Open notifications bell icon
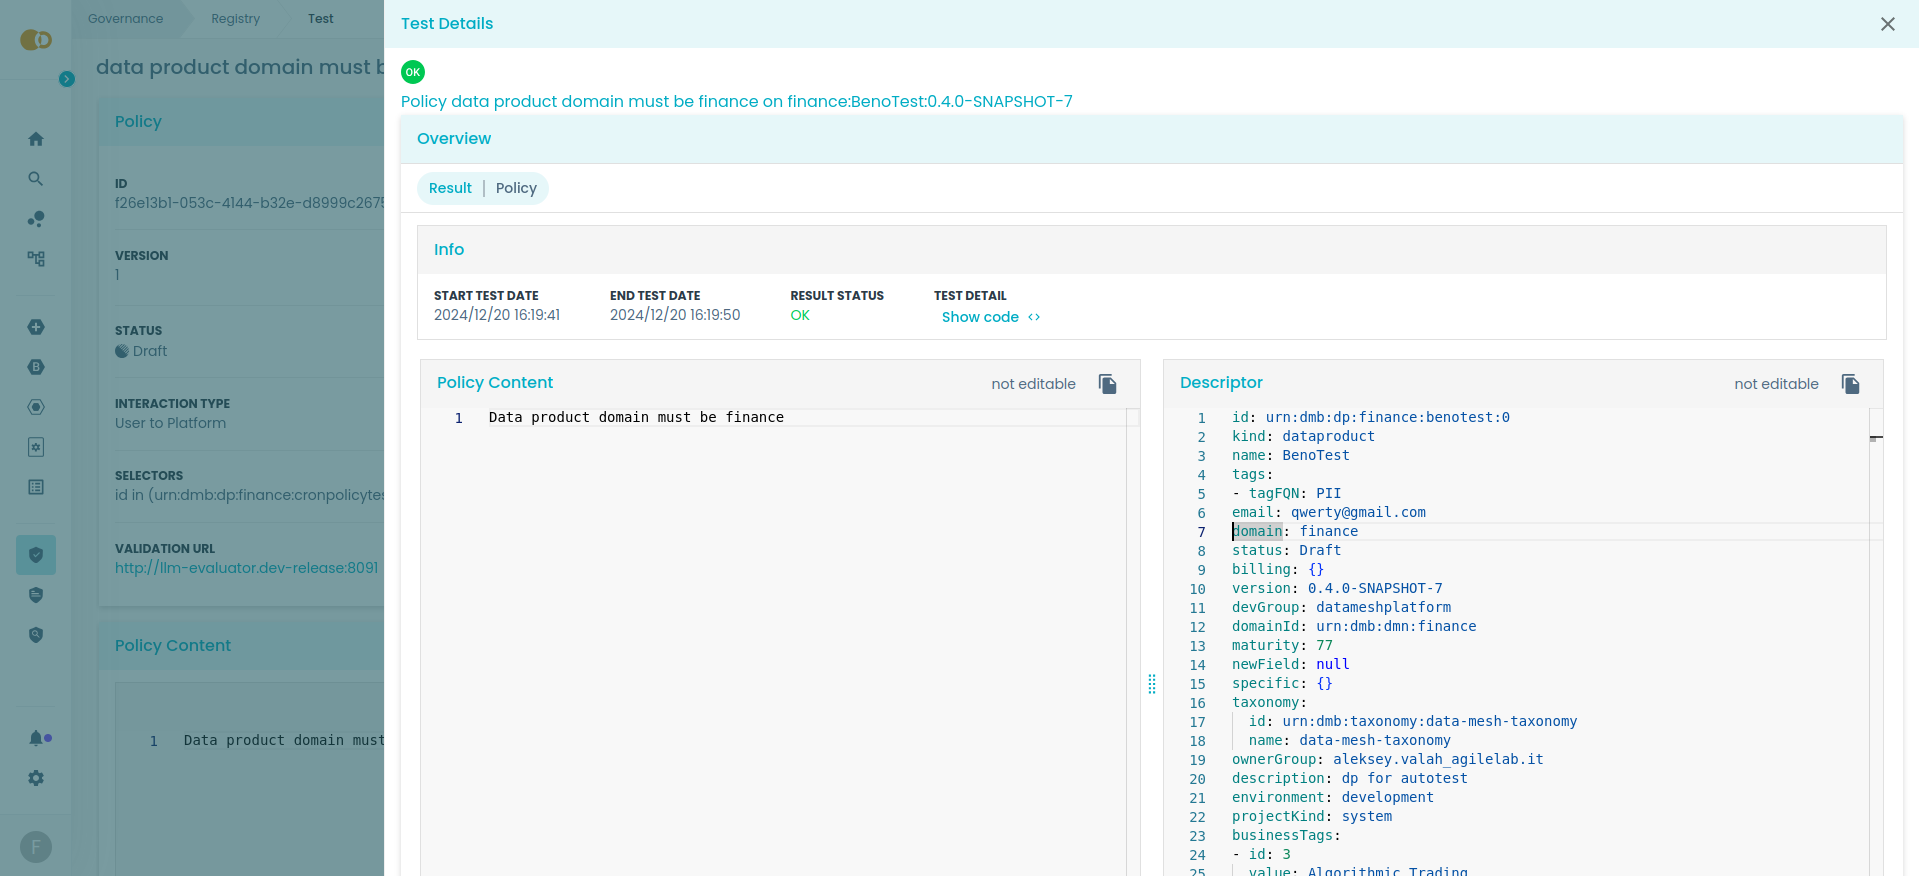Viewport: 1919px width, 876px height. coord(36,738)
